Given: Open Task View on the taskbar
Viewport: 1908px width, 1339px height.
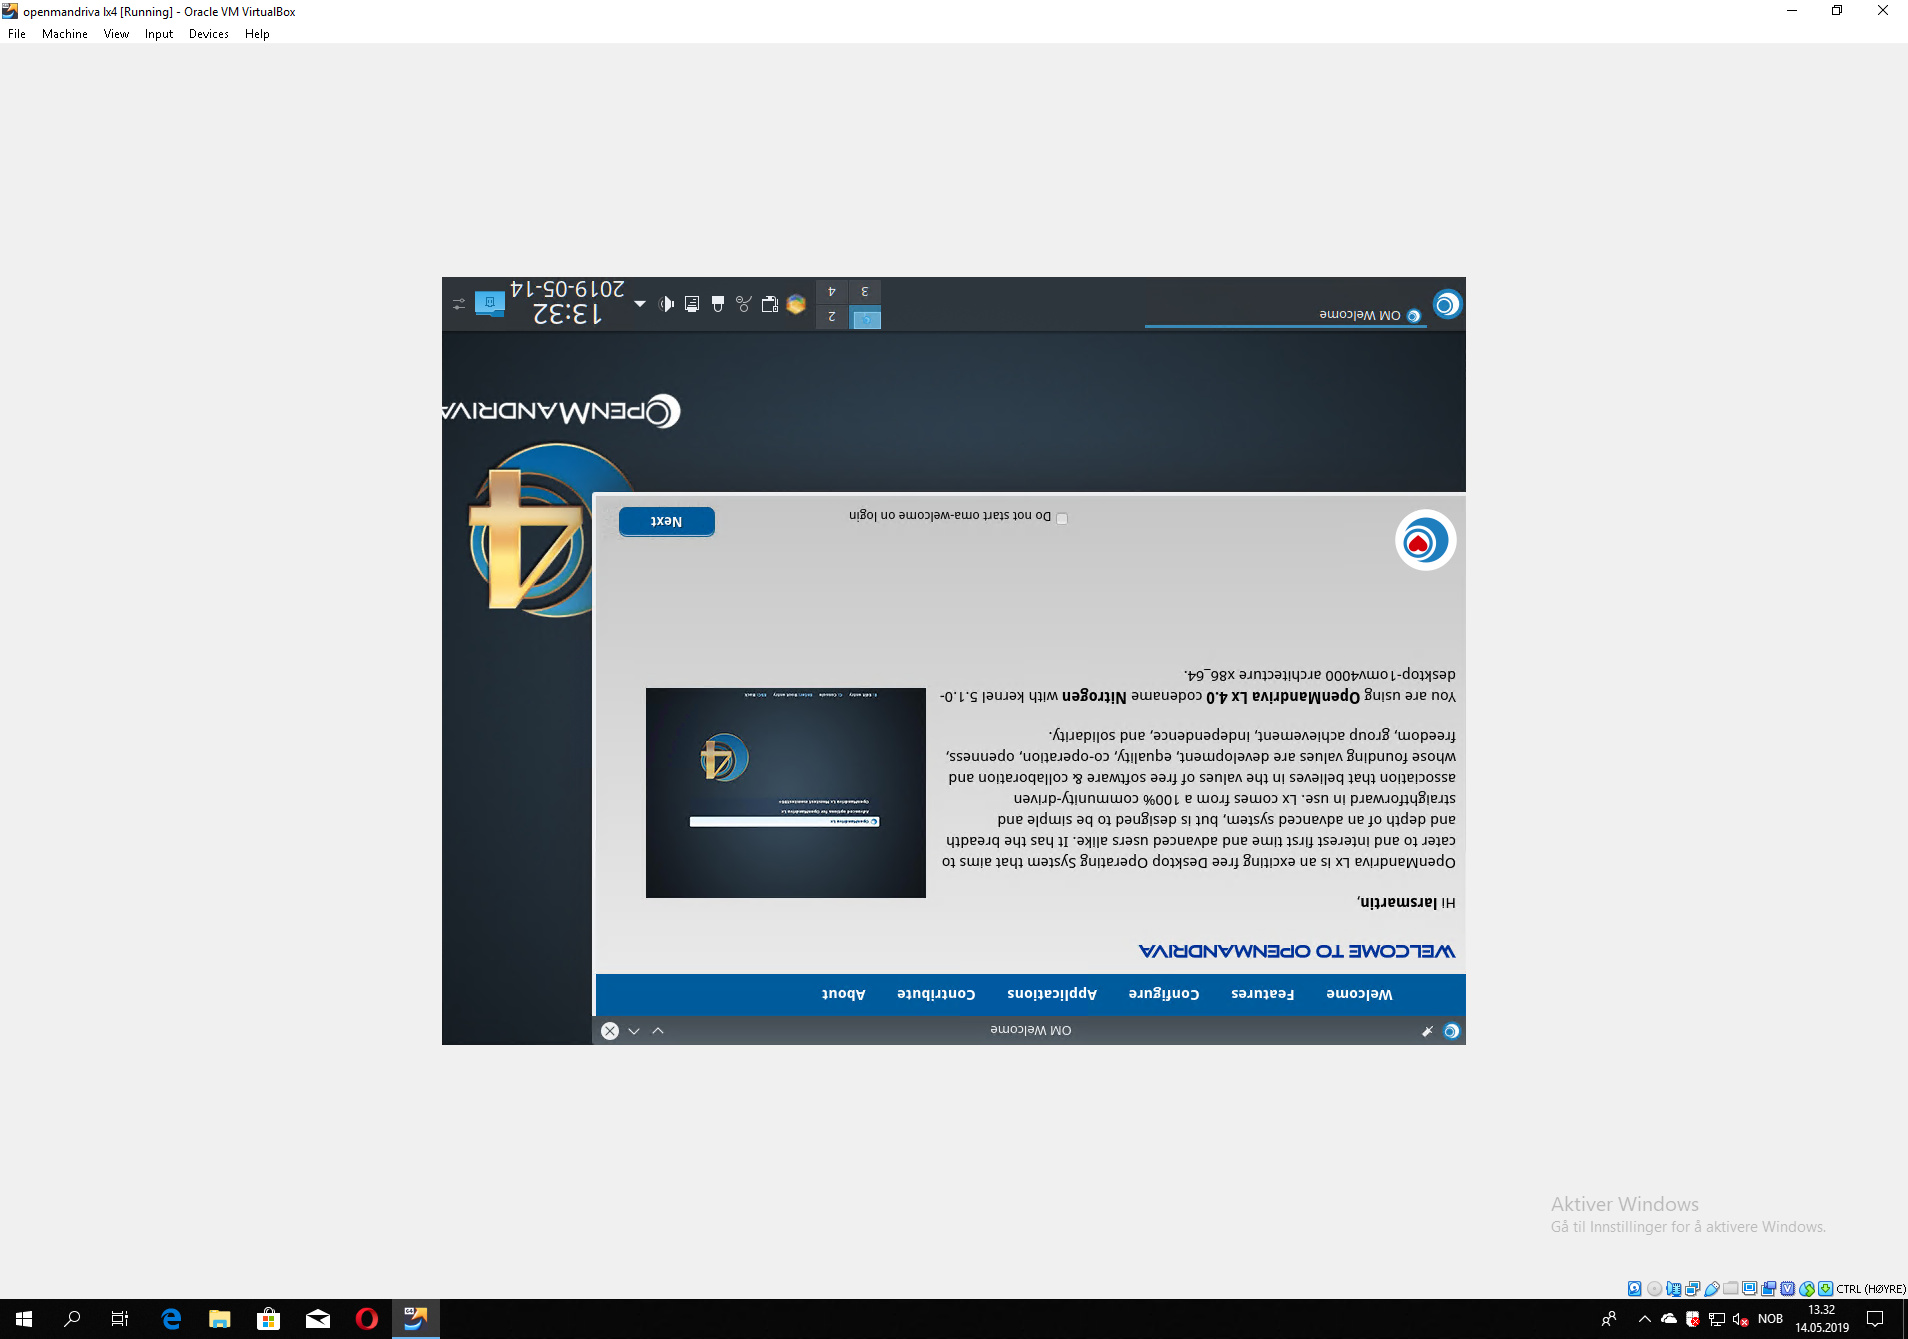Looking at the screenshot, I should pyautogui.click(x=120, y=1319).
